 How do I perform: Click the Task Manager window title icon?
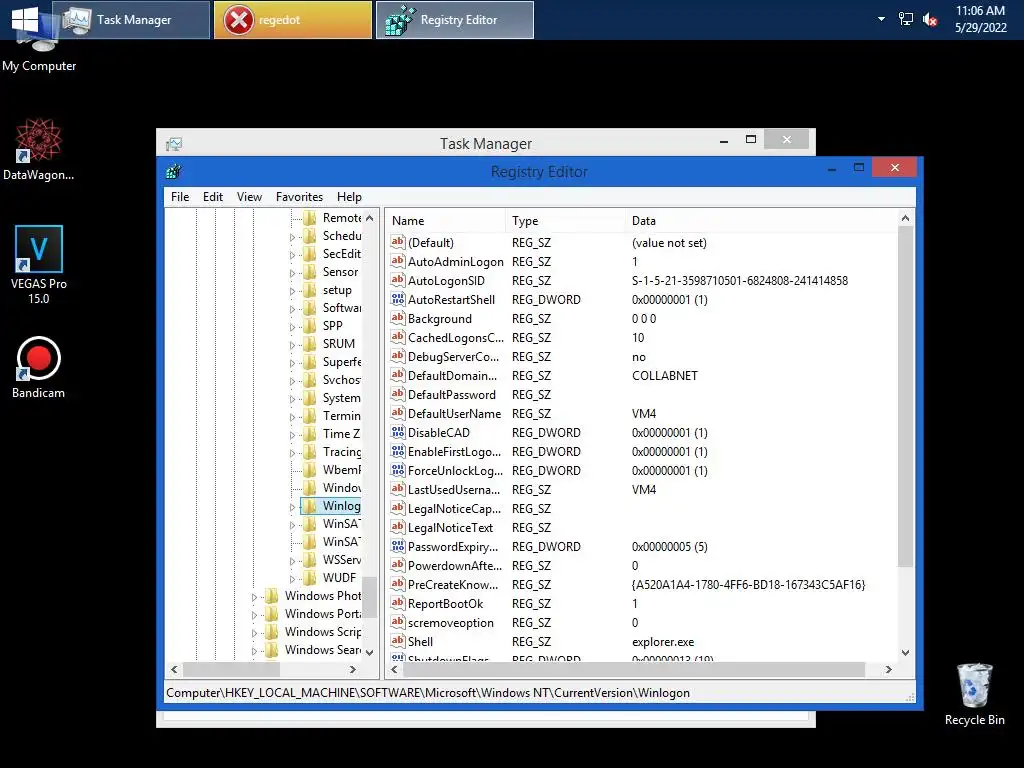coord(174,144)
